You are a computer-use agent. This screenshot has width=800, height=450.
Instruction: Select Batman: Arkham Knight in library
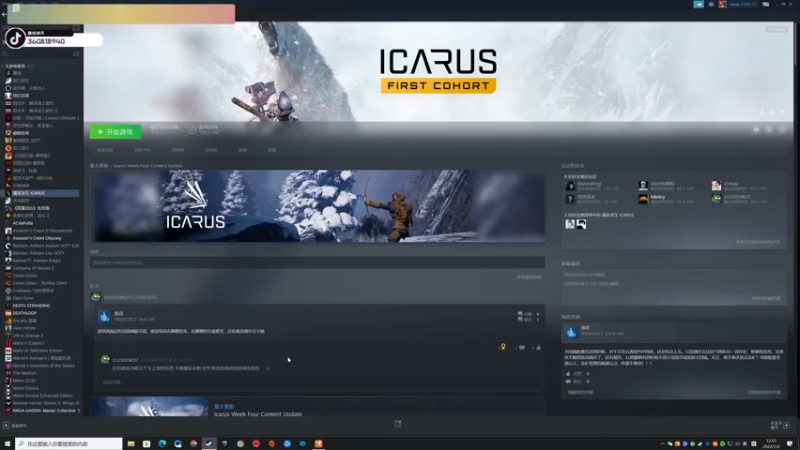click(x=37, y=261)
